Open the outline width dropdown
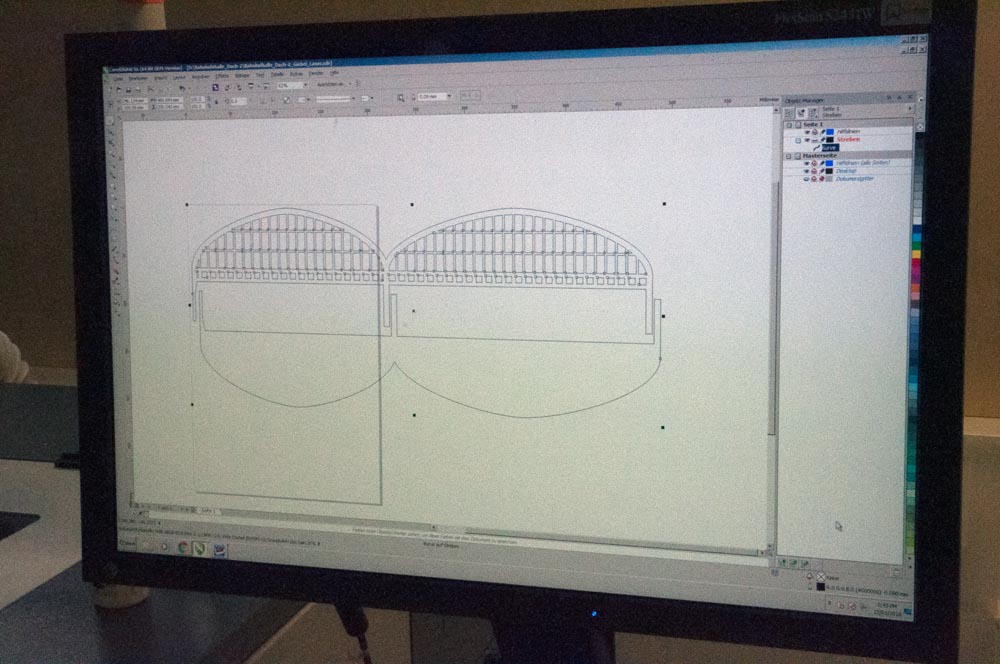 (449, 97)
